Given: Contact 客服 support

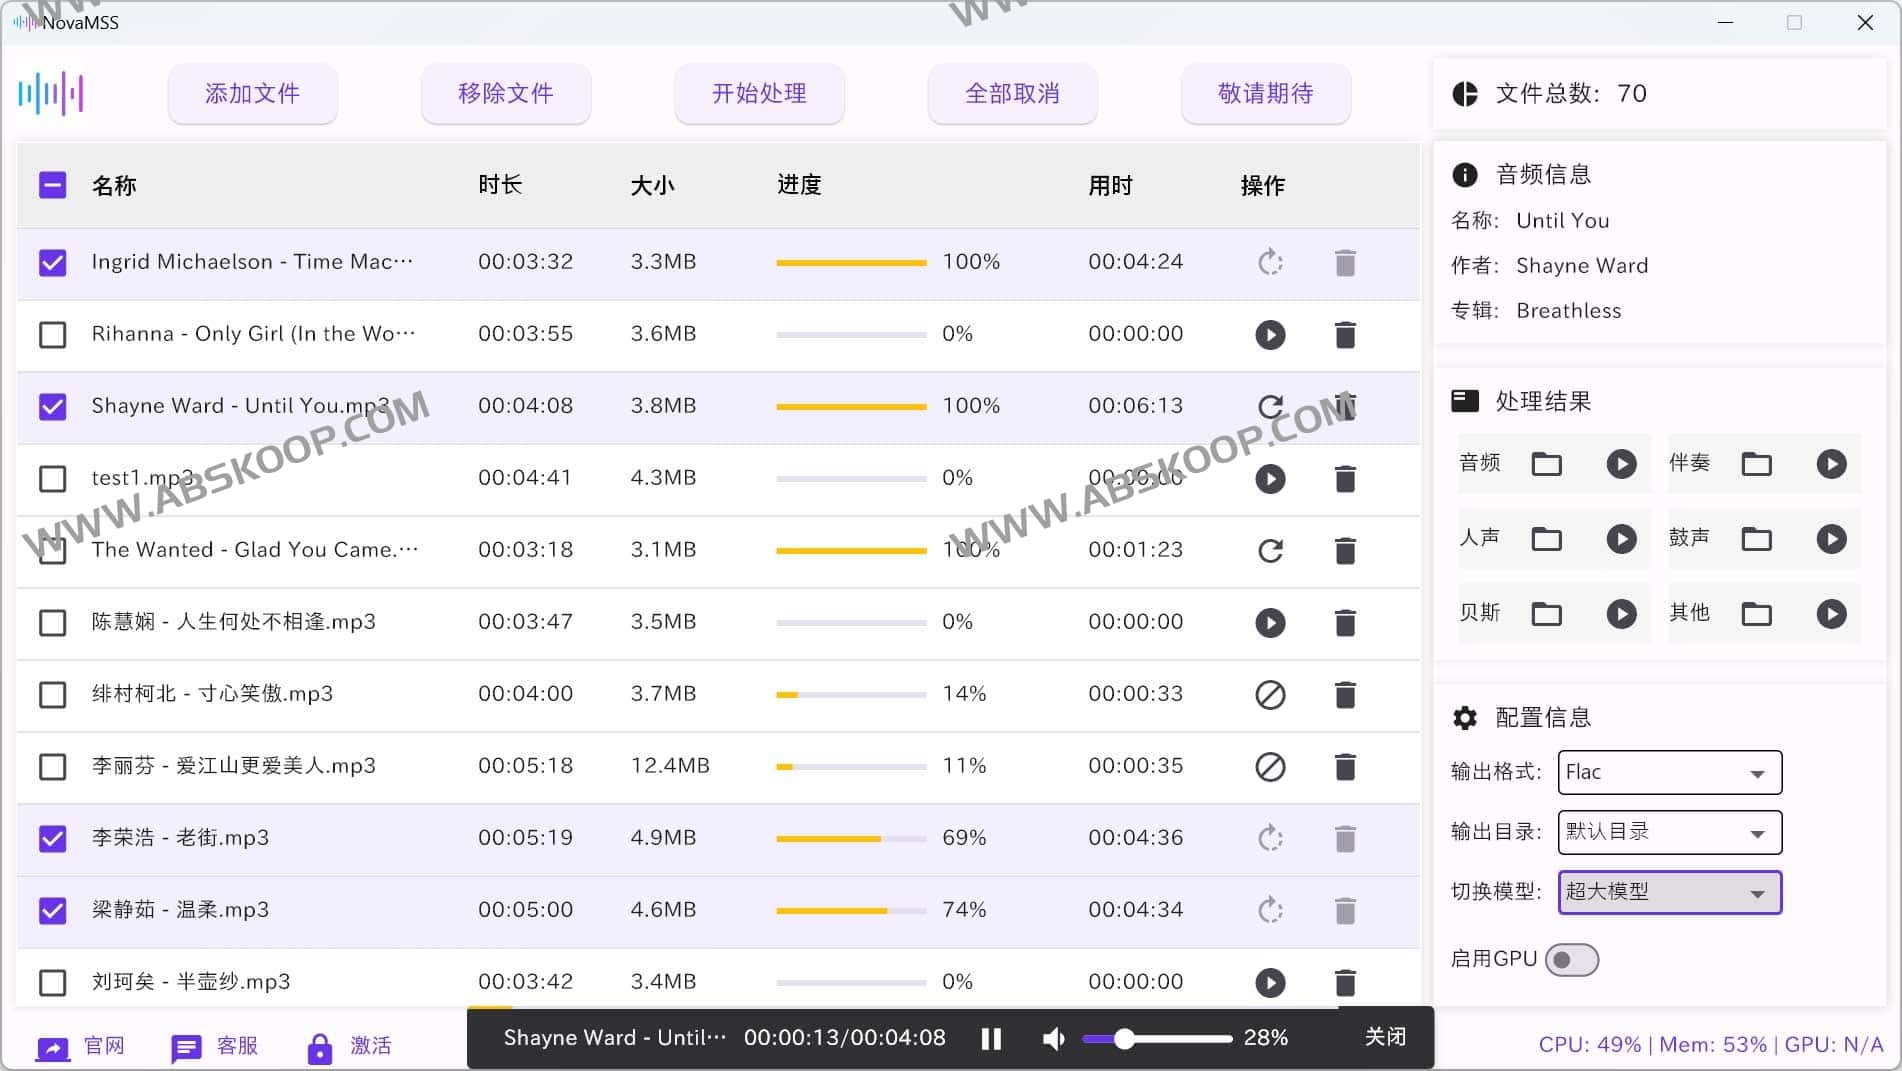Looking at the screenshot, I should [237, 1045].
